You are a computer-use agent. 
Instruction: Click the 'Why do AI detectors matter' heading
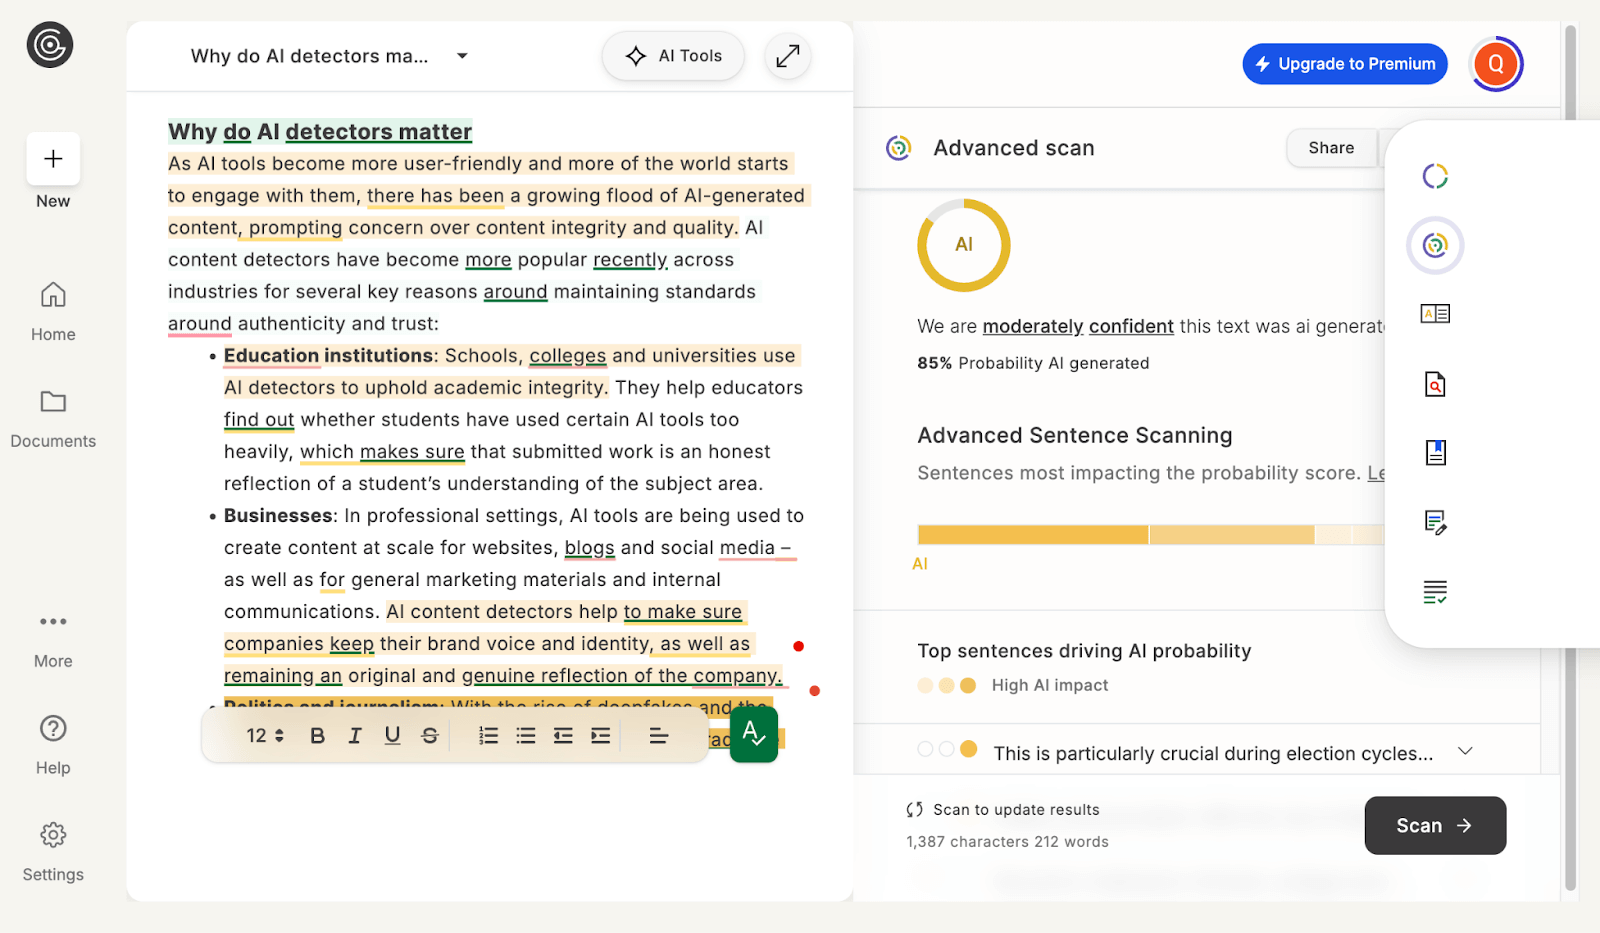click(x=320, y=132)
